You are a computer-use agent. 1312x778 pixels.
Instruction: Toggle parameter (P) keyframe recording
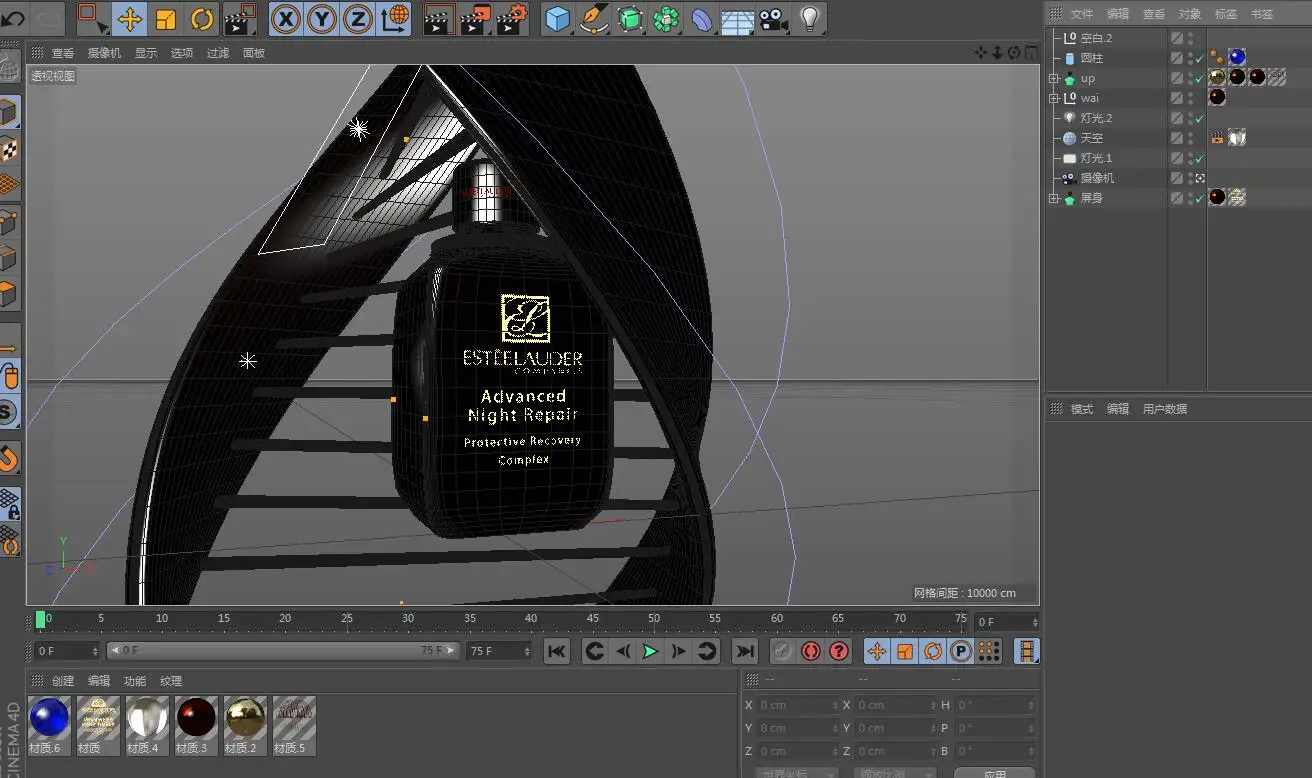pyautogui.click(x=961, y=651)
